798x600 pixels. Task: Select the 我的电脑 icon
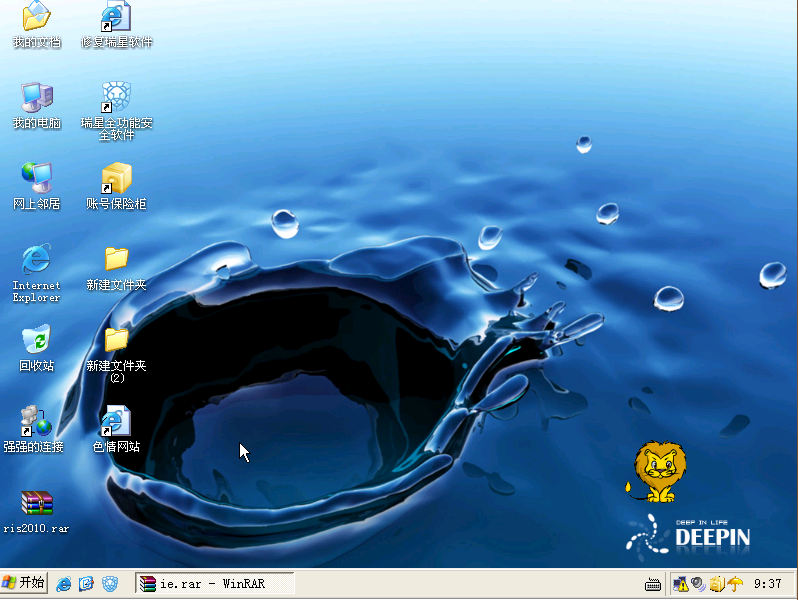[x=36, y=105]
